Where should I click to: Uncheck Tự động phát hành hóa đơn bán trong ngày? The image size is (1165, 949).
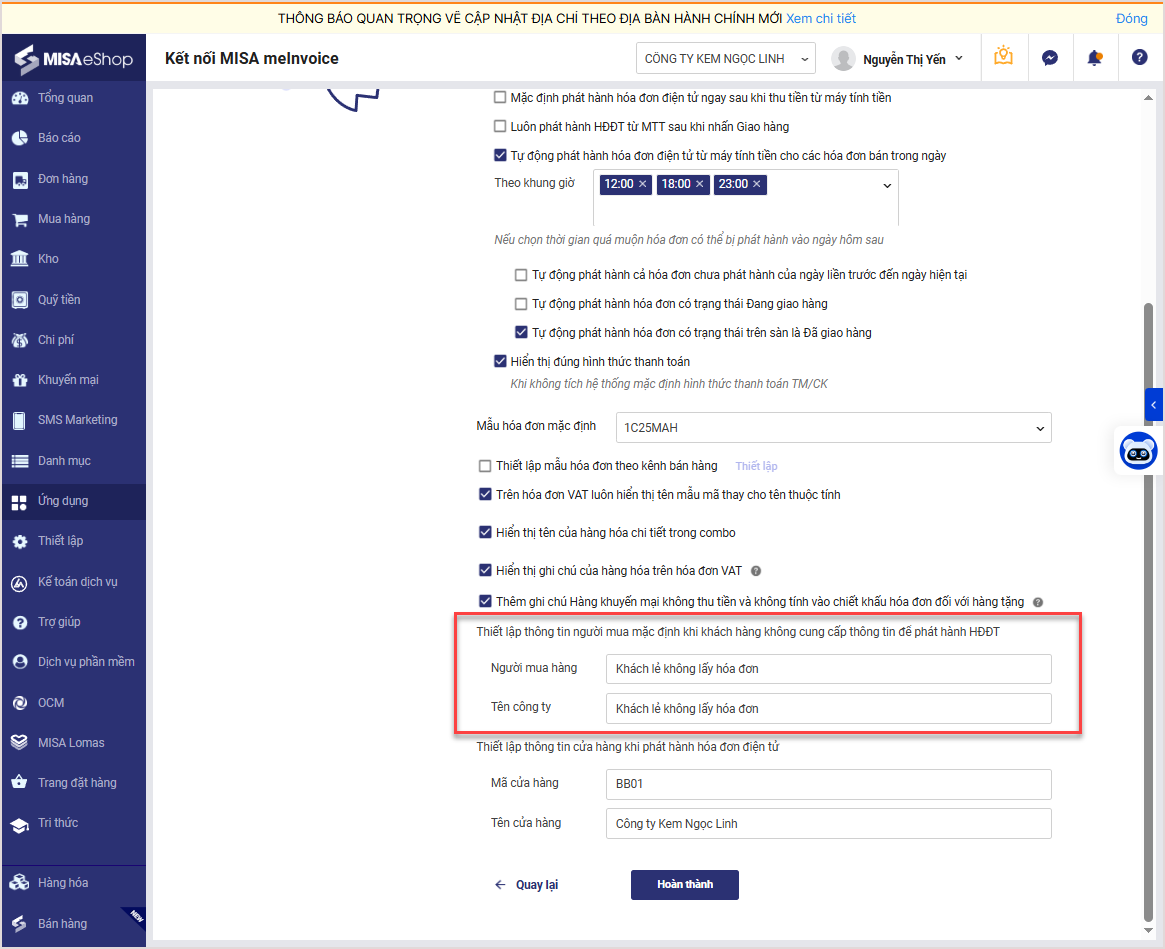[x=500, y=155]
